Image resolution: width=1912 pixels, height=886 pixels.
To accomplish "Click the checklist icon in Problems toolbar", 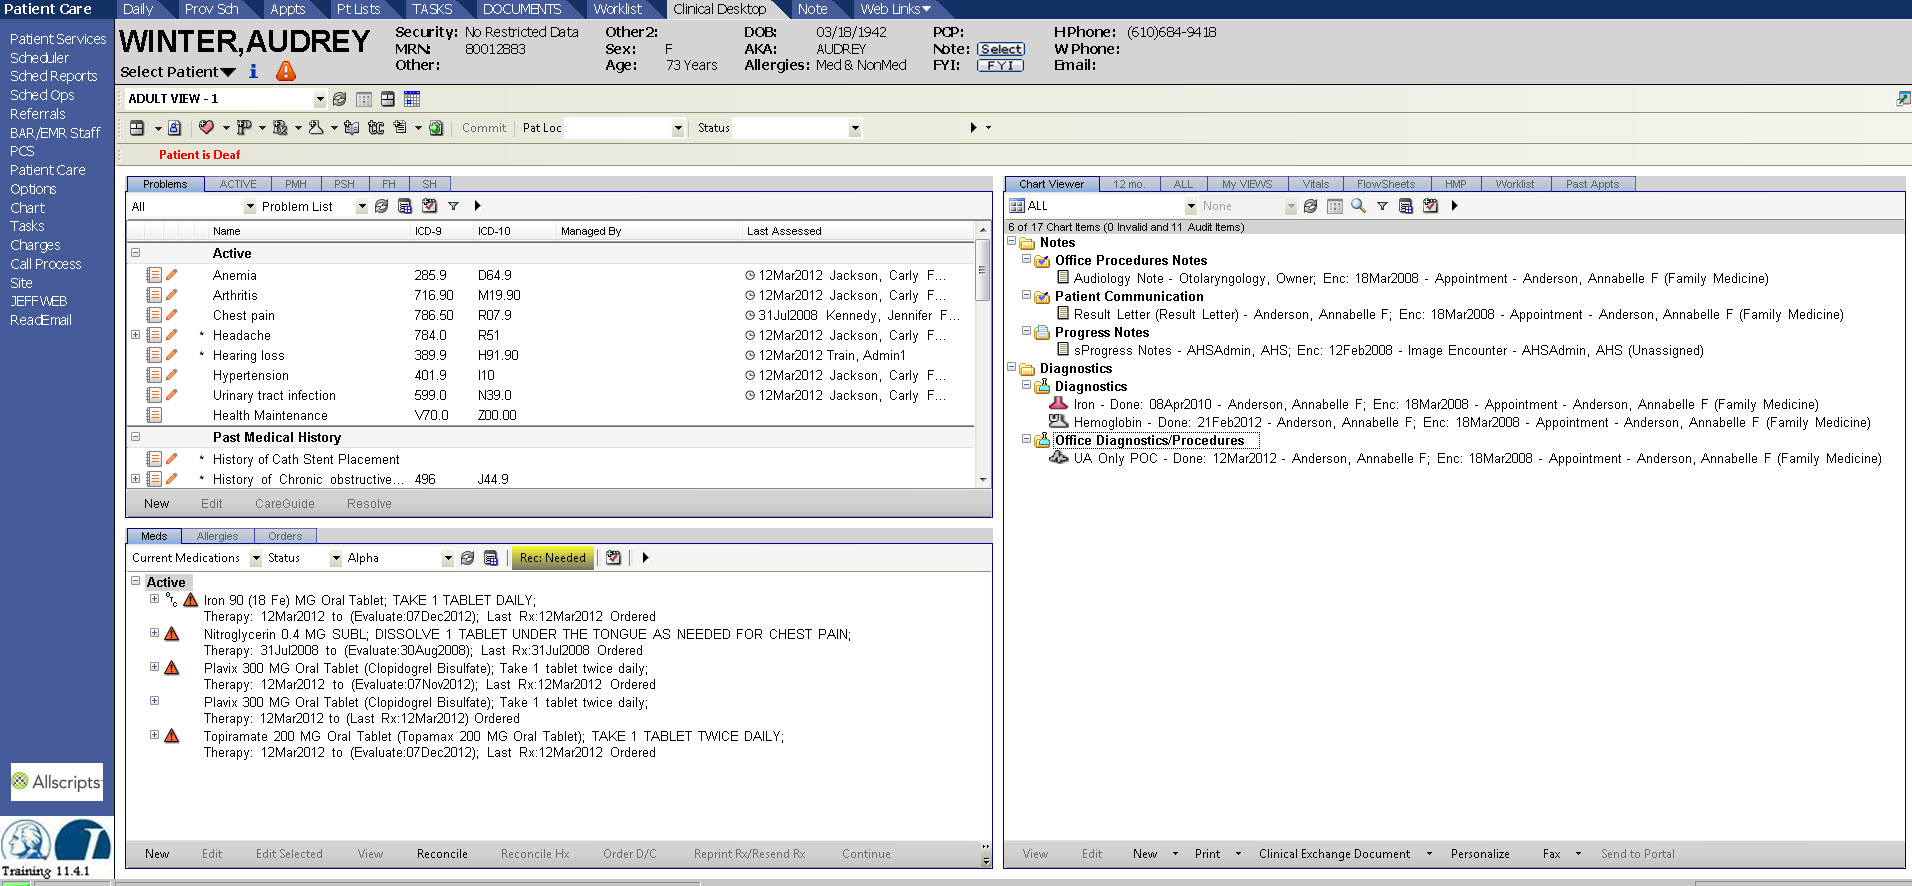I will click(429, 206).
